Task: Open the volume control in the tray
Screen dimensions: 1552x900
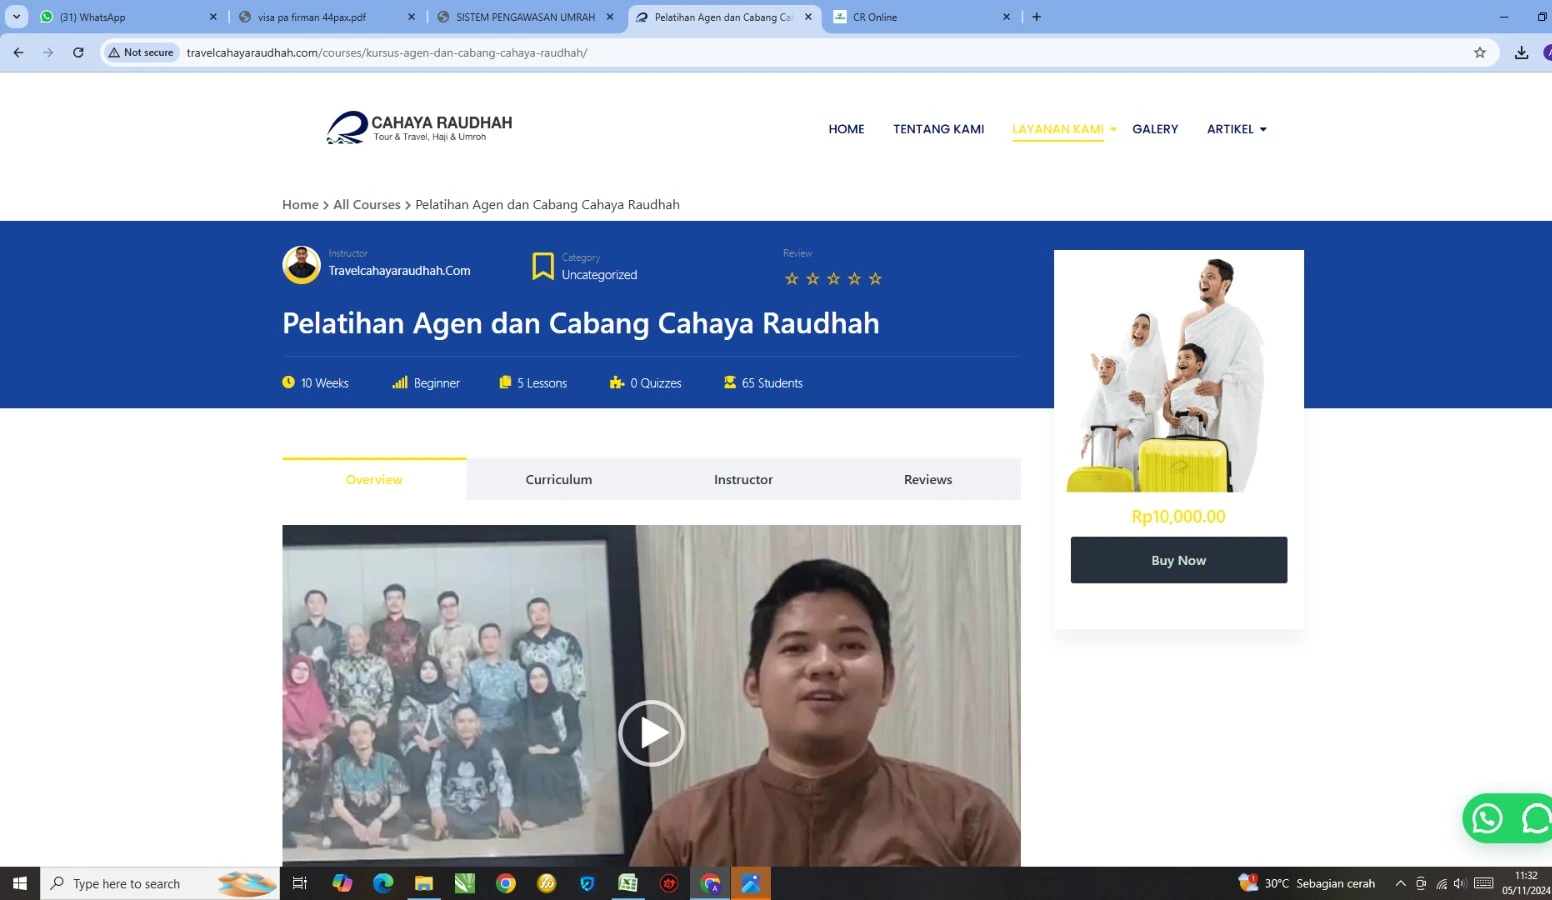Action: (x=1460, y=883)
